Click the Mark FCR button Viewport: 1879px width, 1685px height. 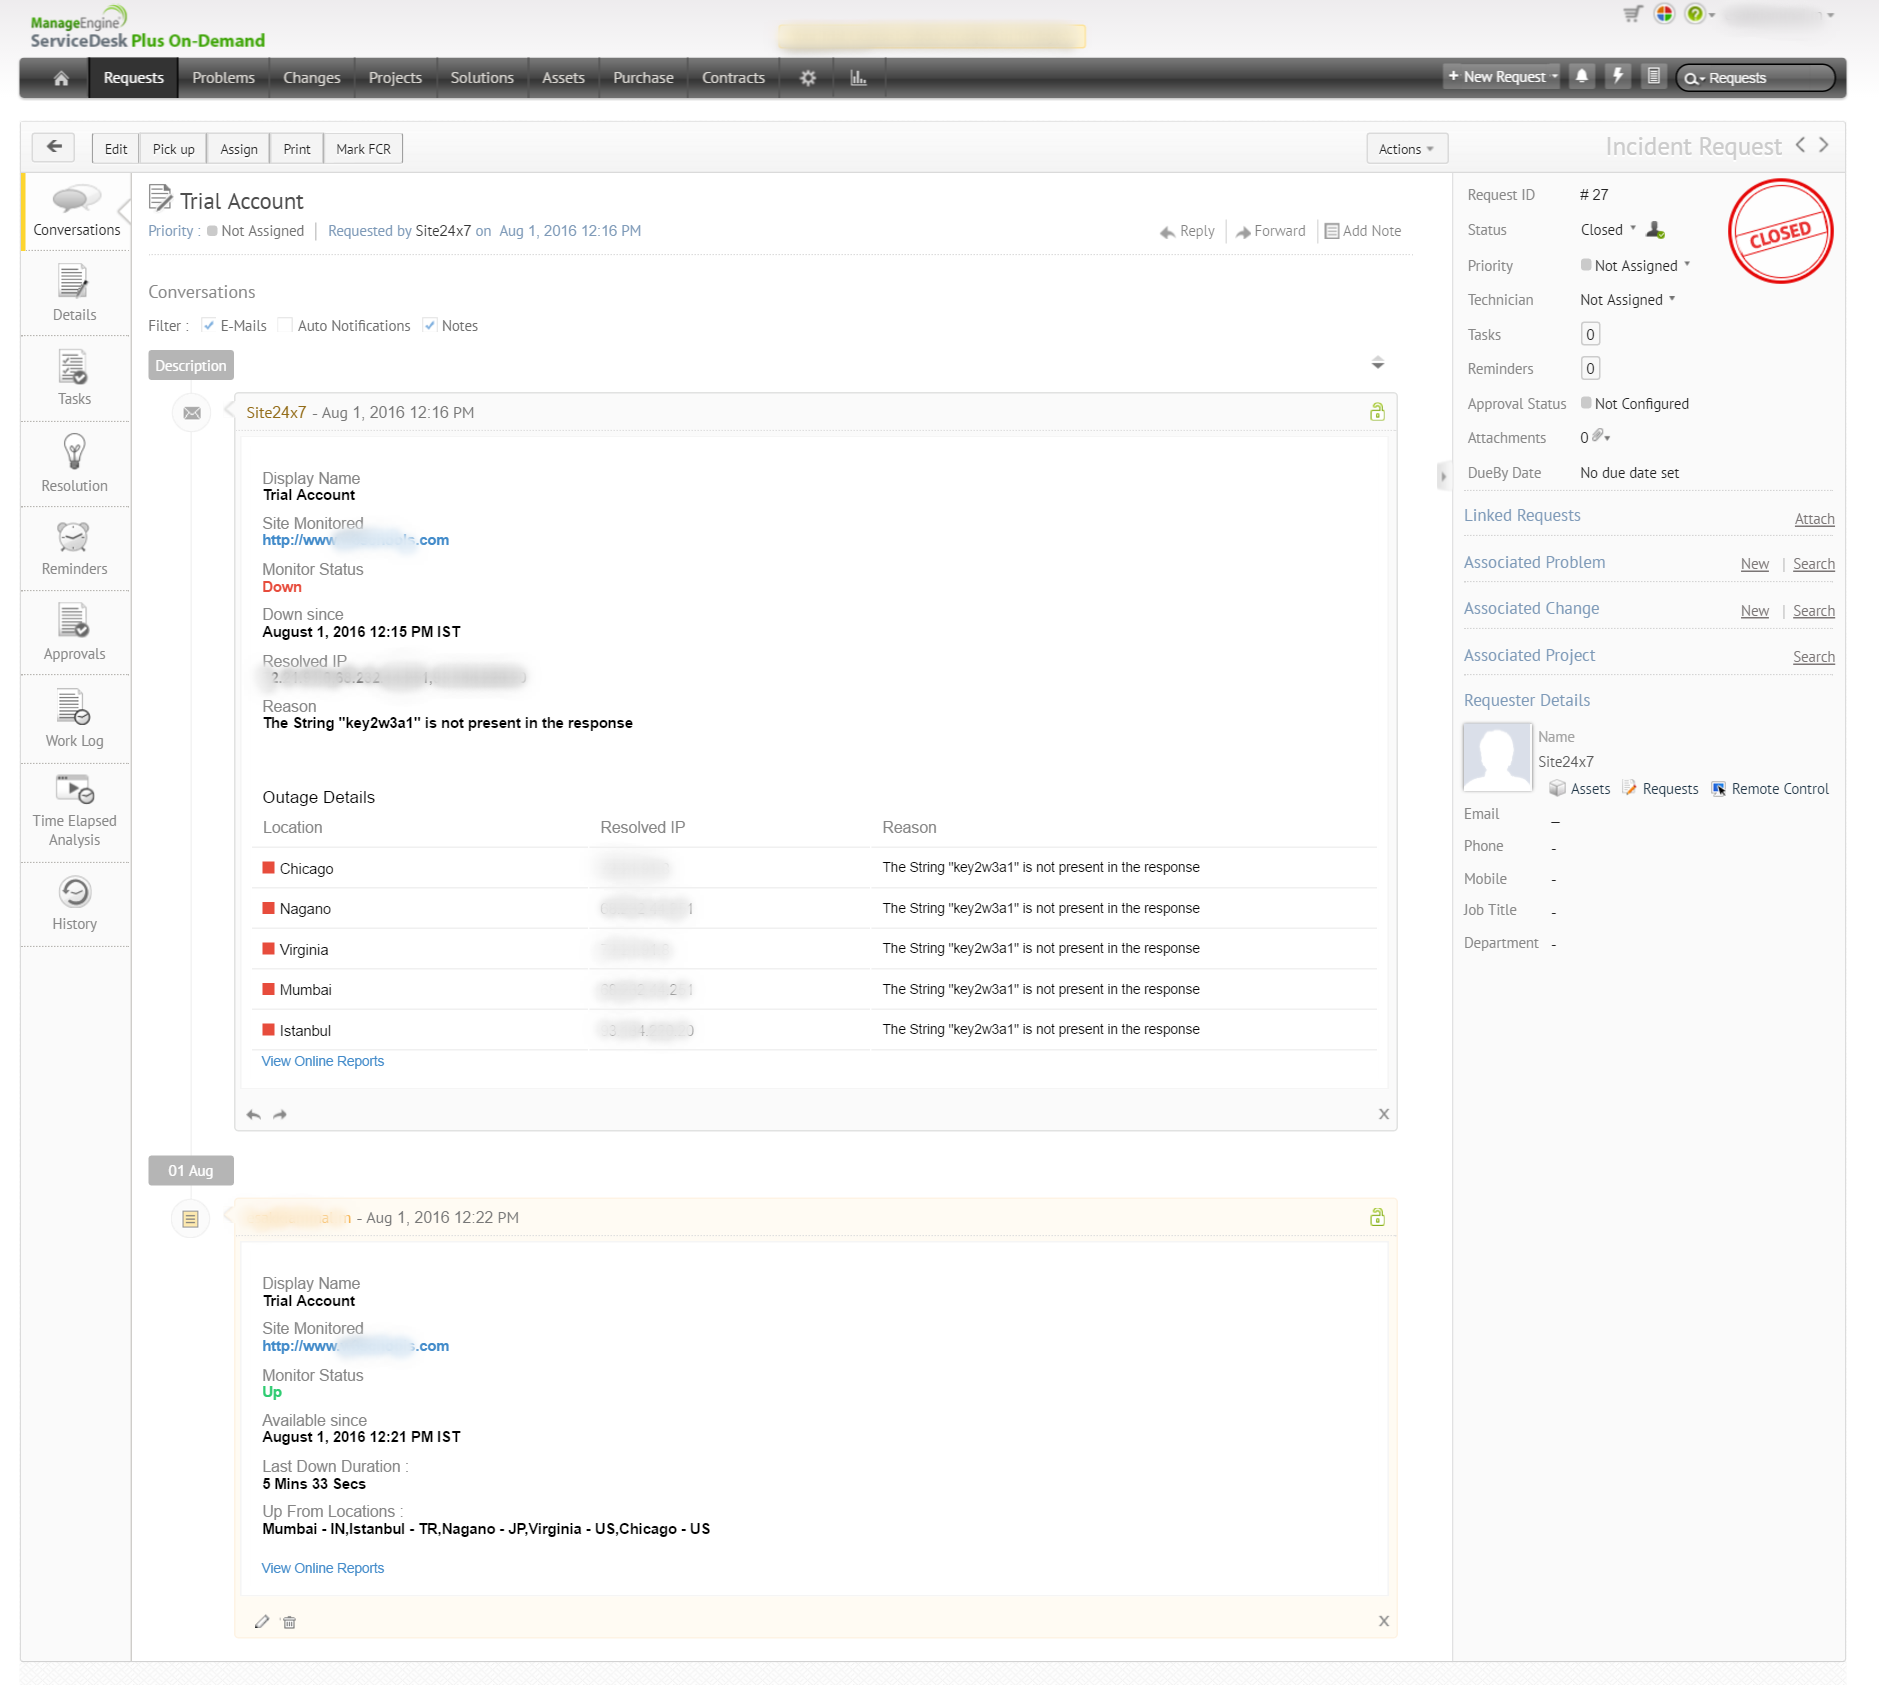point(363,149)
